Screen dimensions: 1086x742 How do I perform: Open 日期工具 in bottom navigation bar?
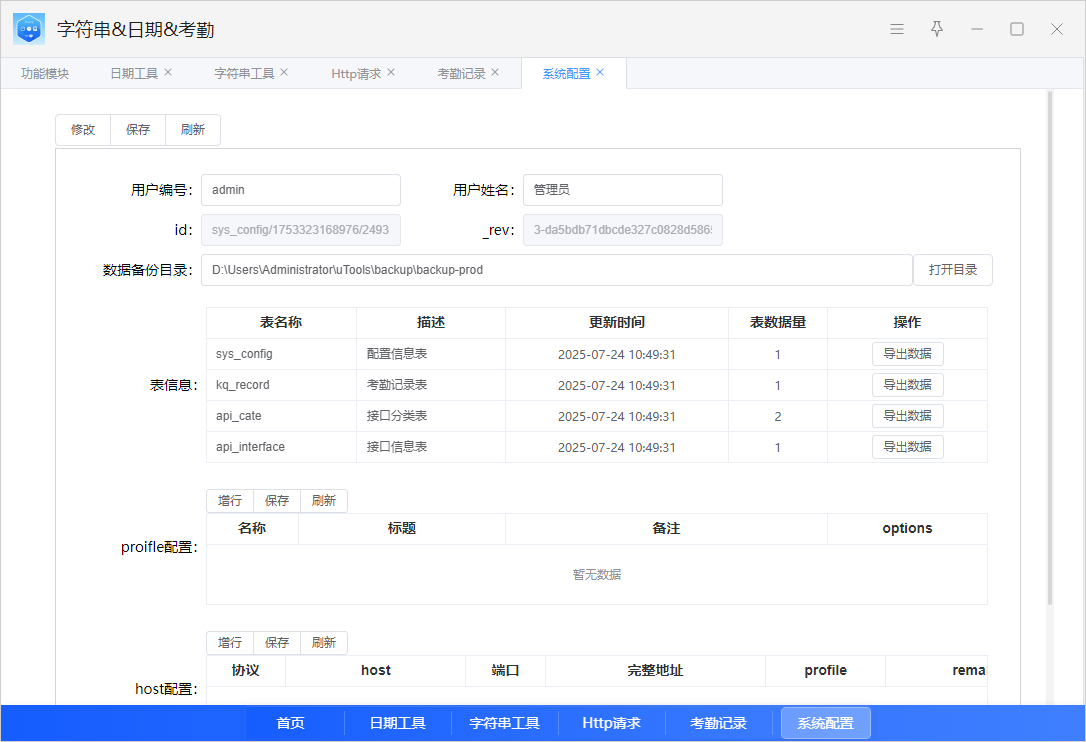[x=398, y=723]
